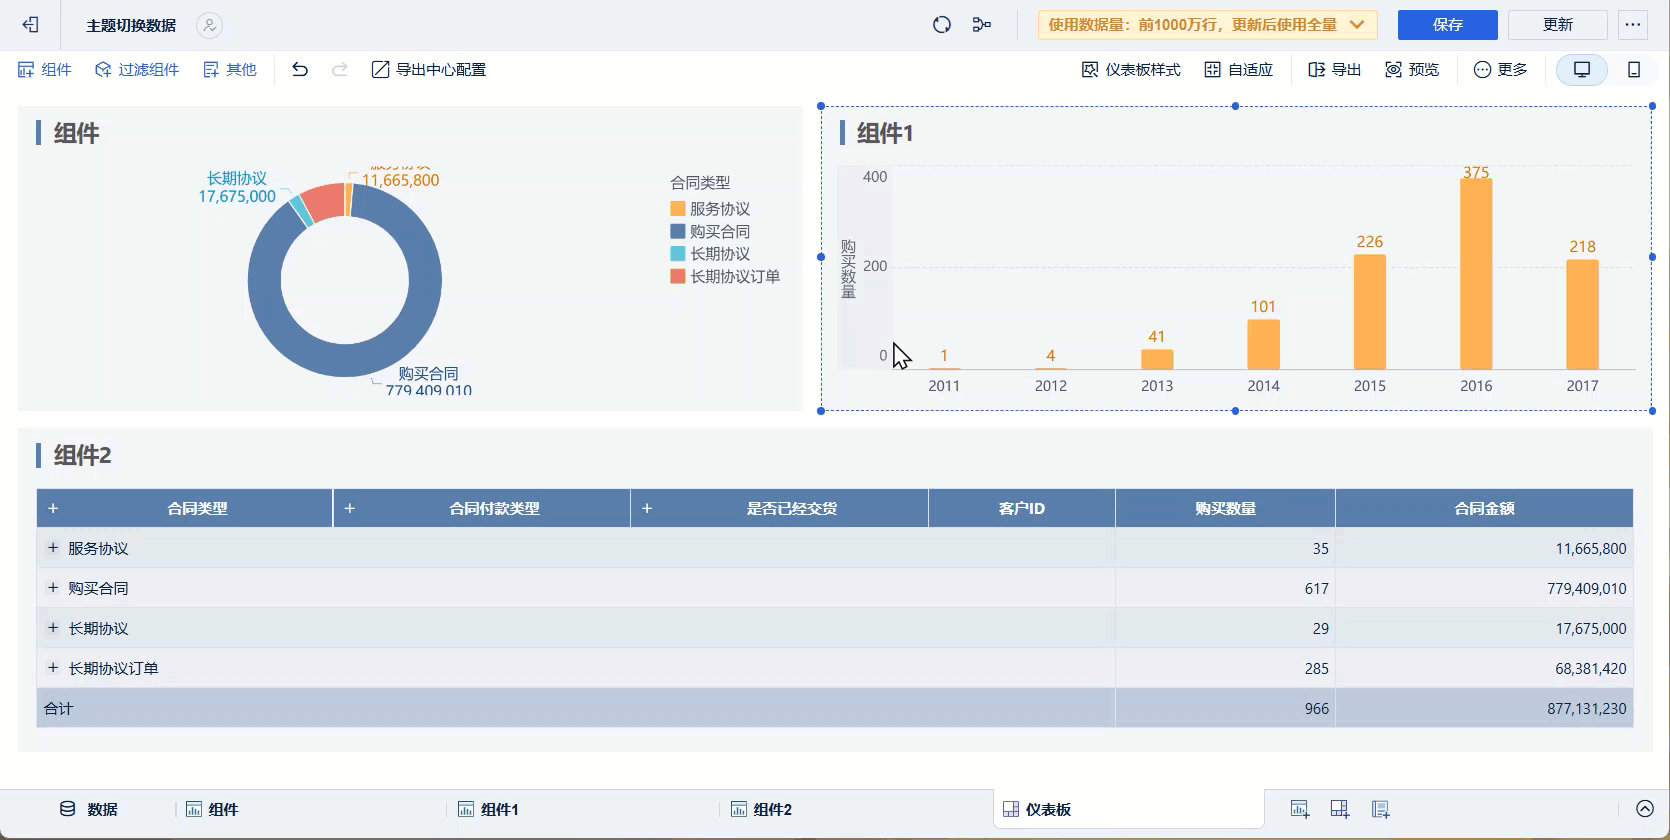Click the cyan 长期协议 legend swatch
Image resolution: width=1670 pixels, height=840 pixels.
click(x=678, y=253)
